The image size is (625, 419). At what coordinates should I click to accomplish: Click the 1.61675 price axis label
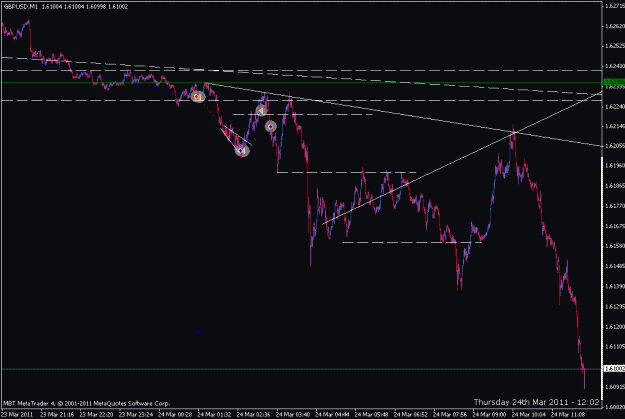click(x=615, y=226)
